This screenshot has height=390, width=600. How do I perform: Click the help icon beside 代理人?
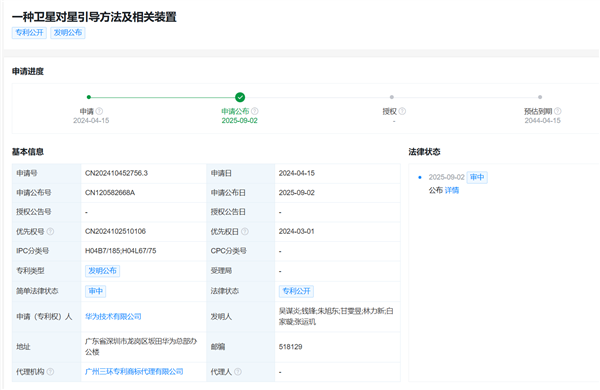point(238,372)
